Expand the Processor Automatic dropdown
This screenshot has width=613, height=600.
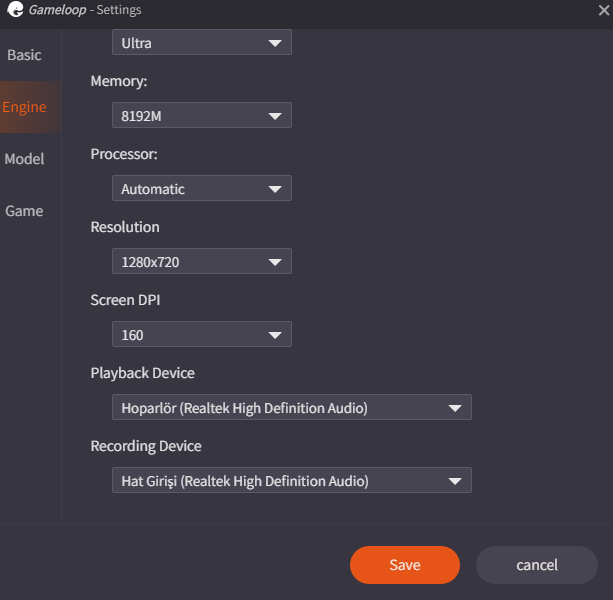(x=201, y=189)
